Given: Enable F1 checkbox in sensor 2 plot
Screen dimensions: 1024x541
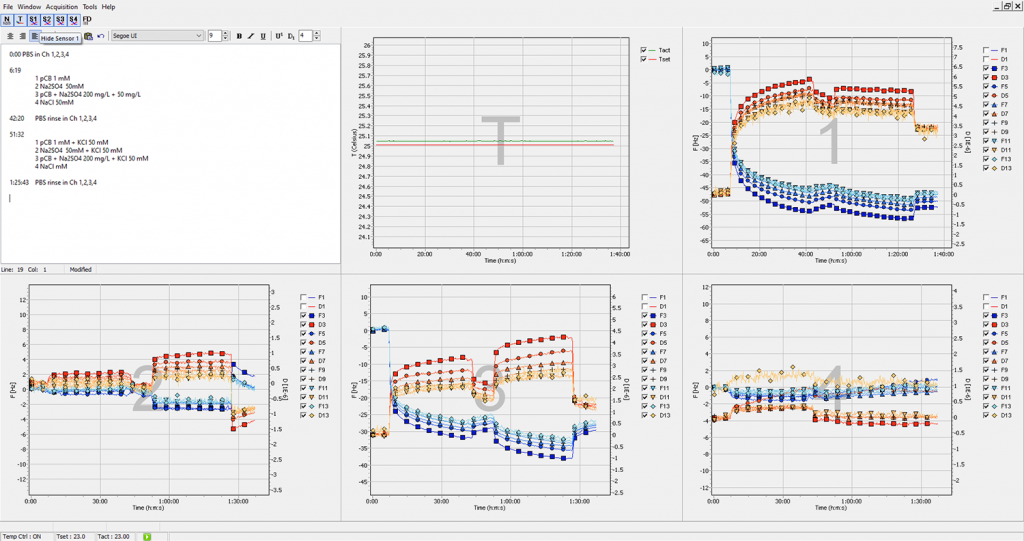Looking at the screenshot, I should (x=304, y=297).
